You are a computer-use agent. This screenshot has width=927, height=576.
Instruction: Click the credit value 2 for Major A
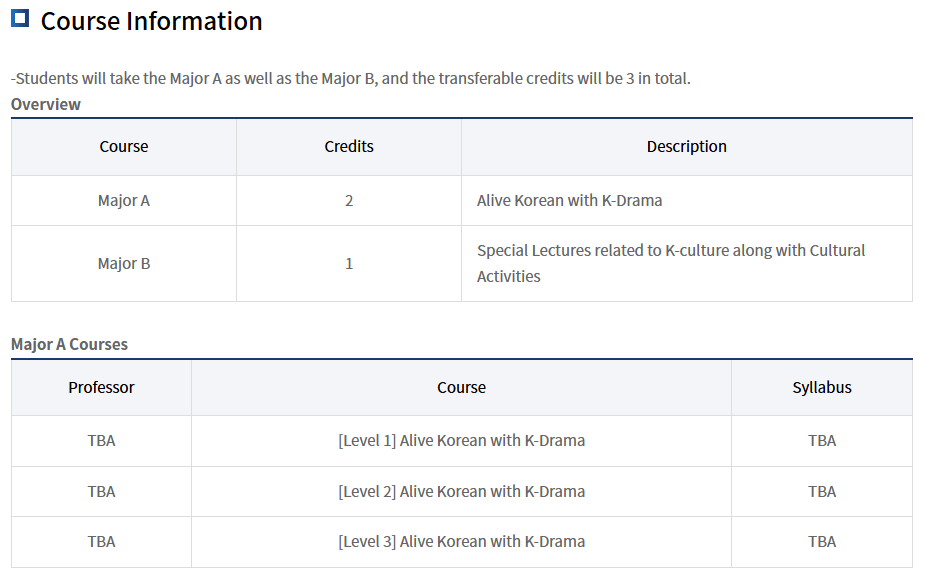click(x=349, y=200)
